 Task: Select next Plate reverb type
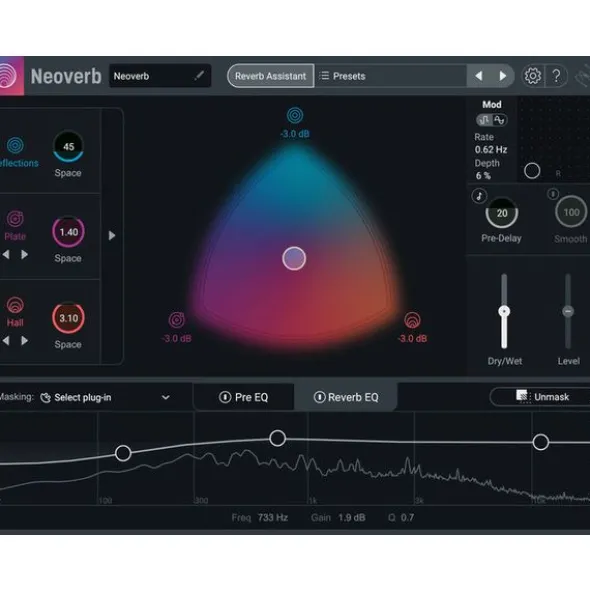[x=25, y=255]
